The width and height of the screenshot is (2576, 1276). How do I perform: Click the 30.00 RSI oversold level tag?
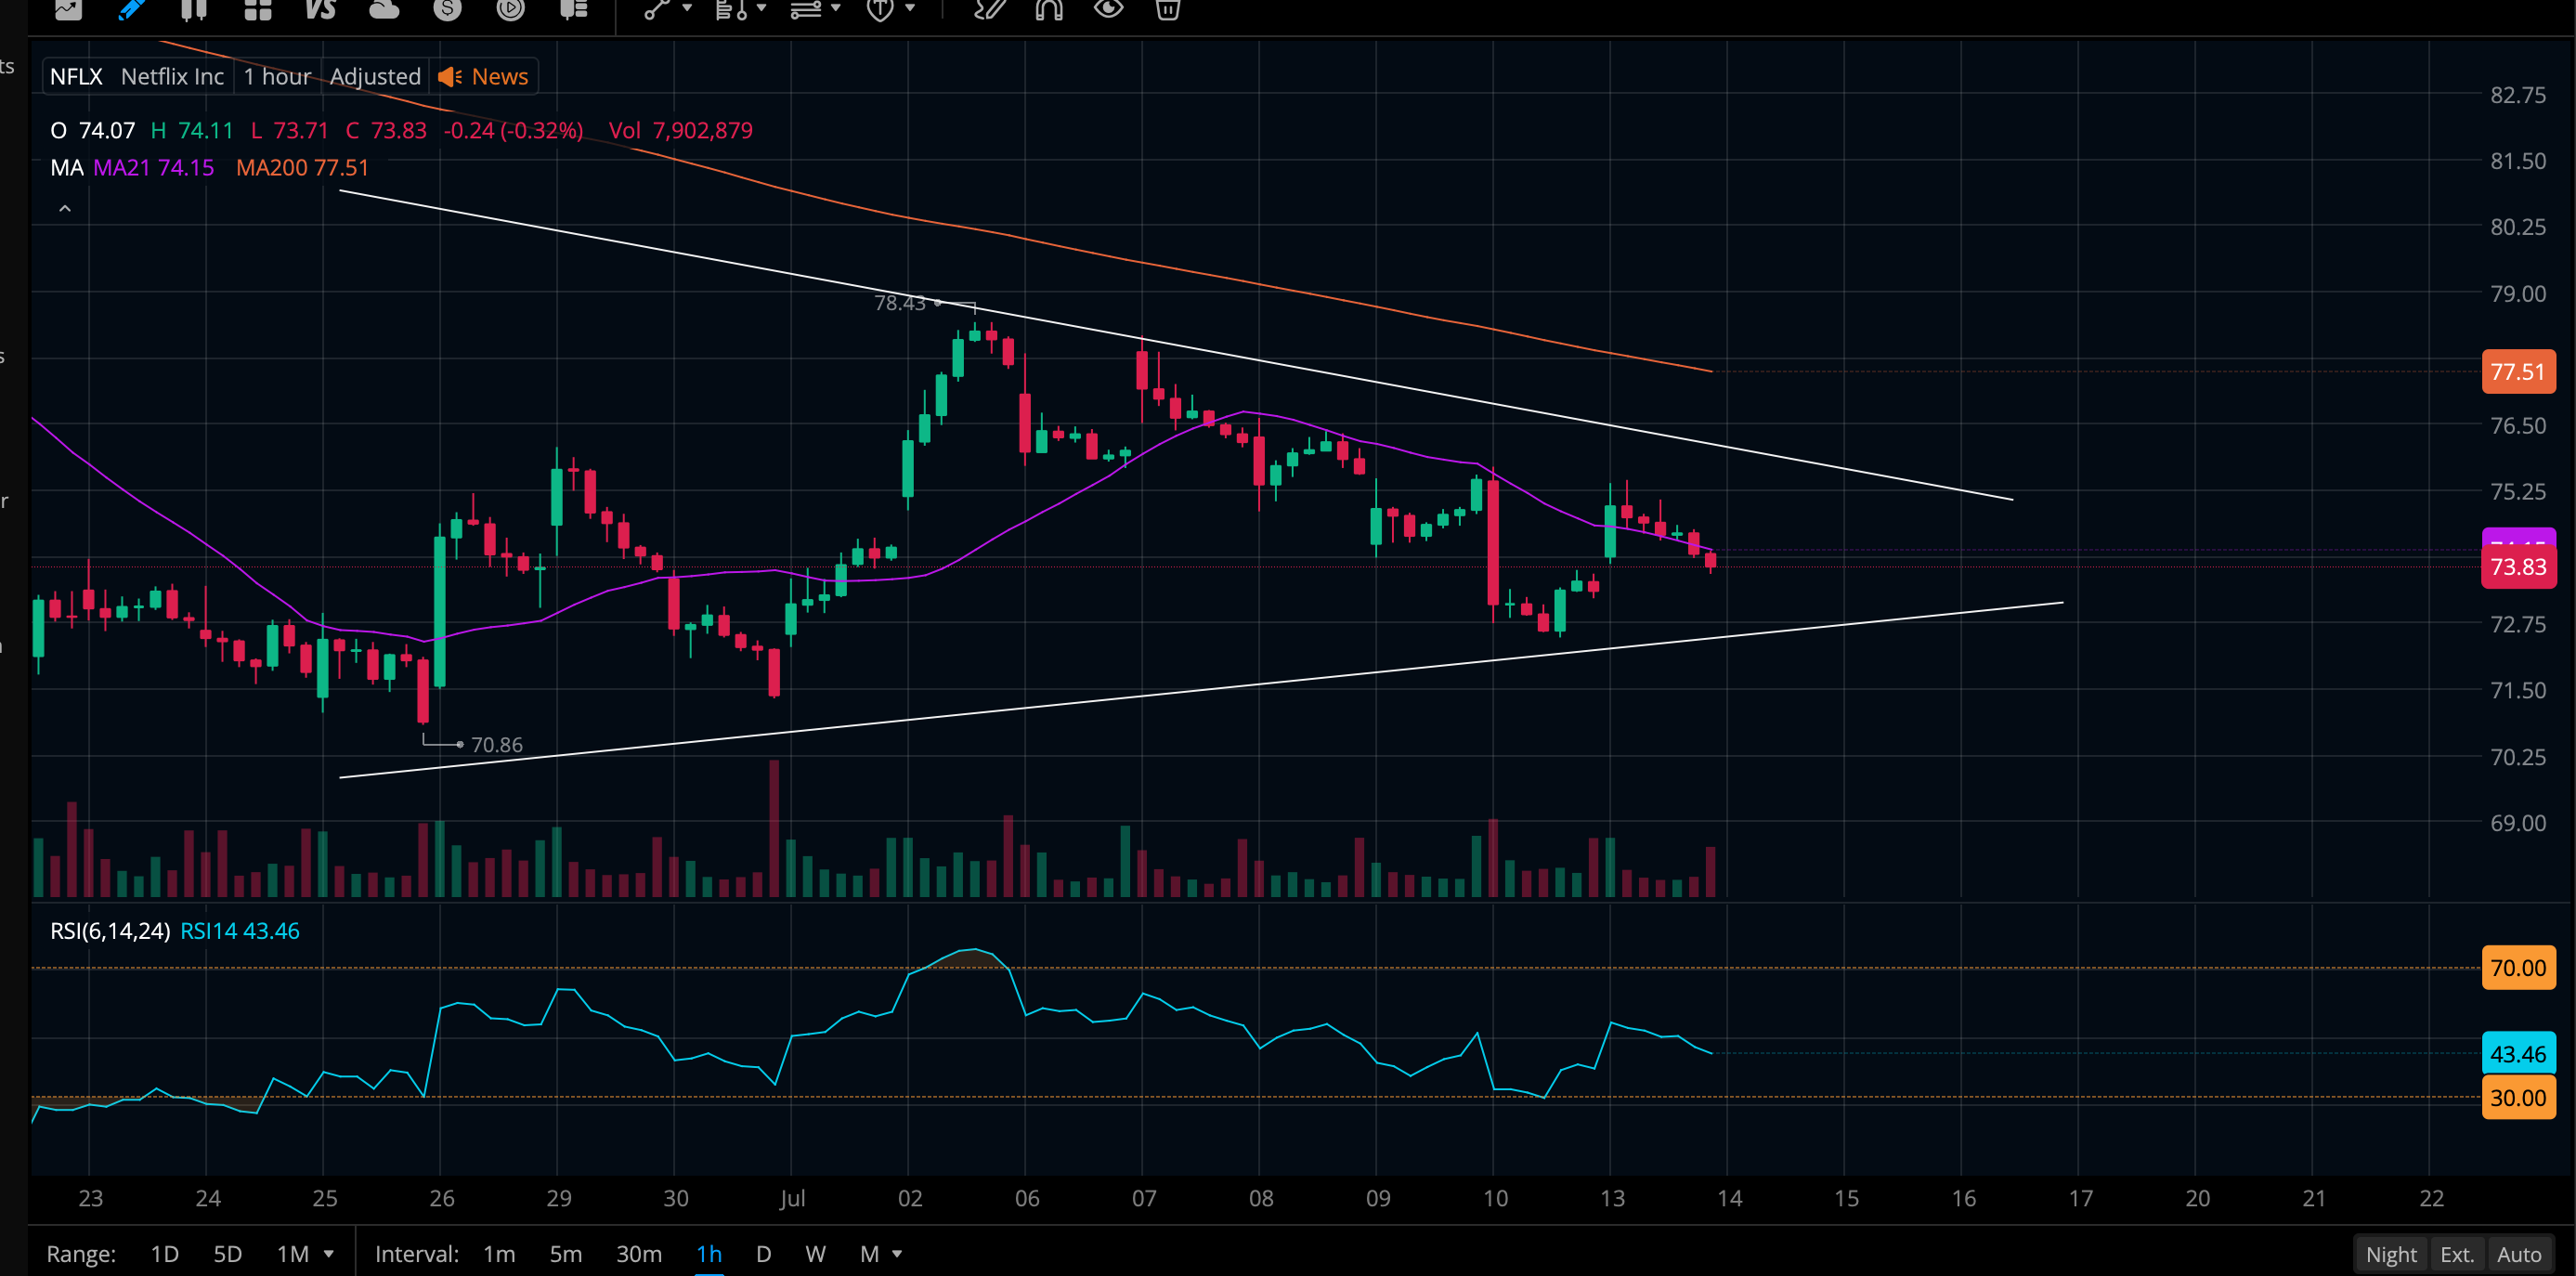coord(2518,1098)
